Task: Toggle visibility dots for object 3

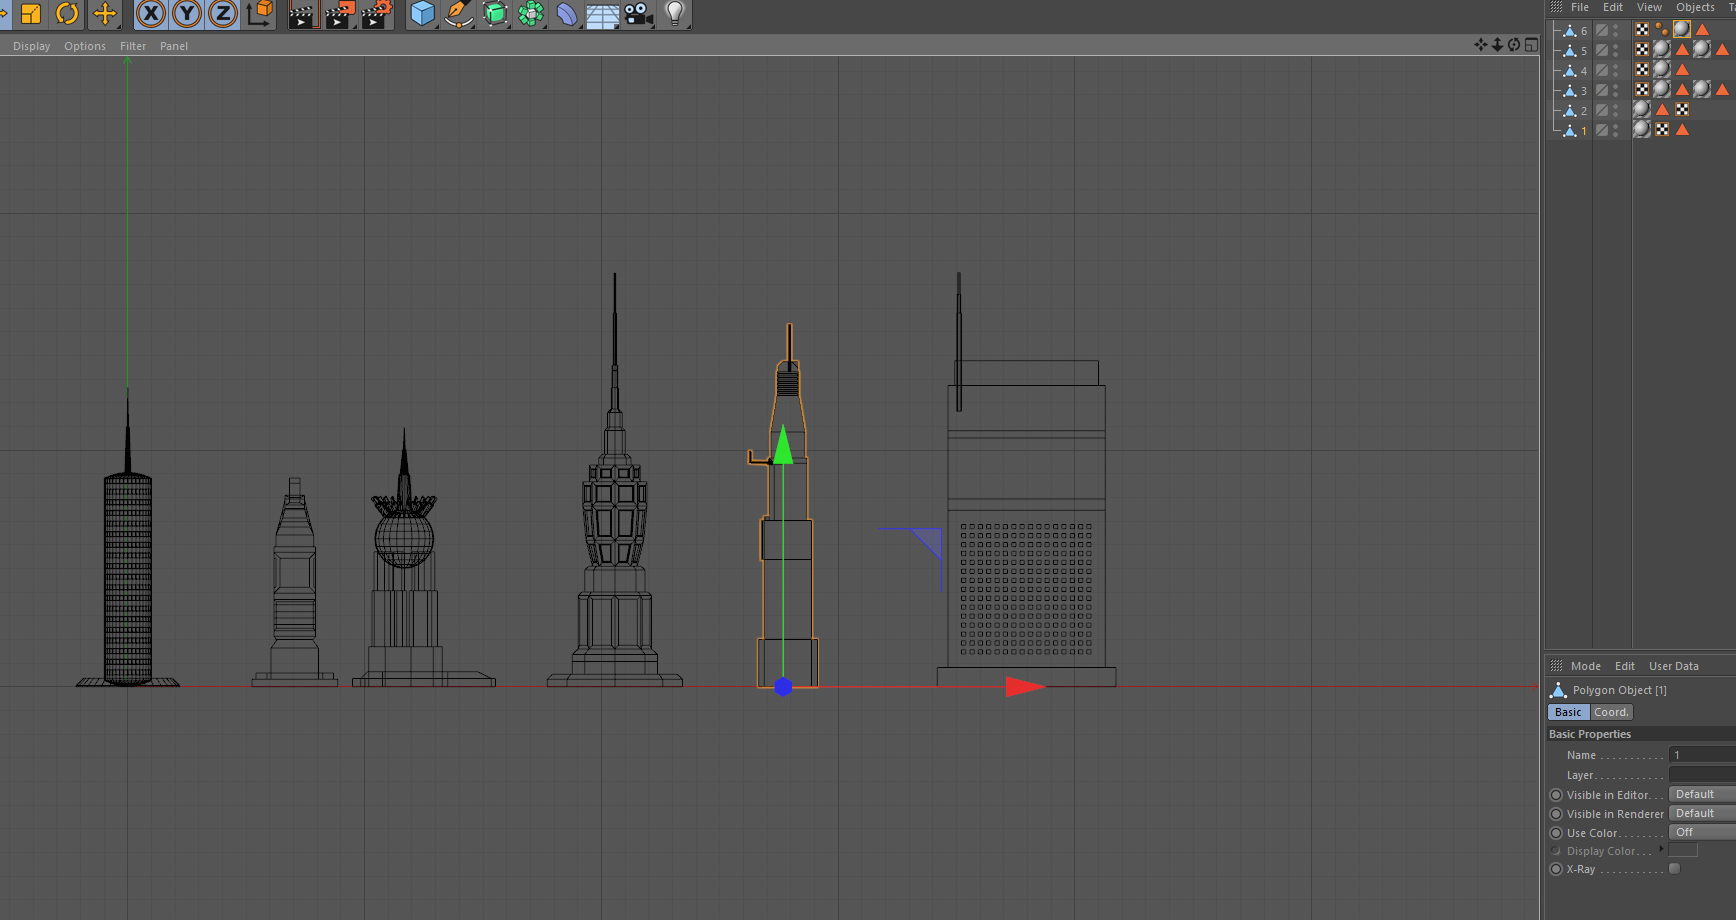Action: coord(1616,91)
